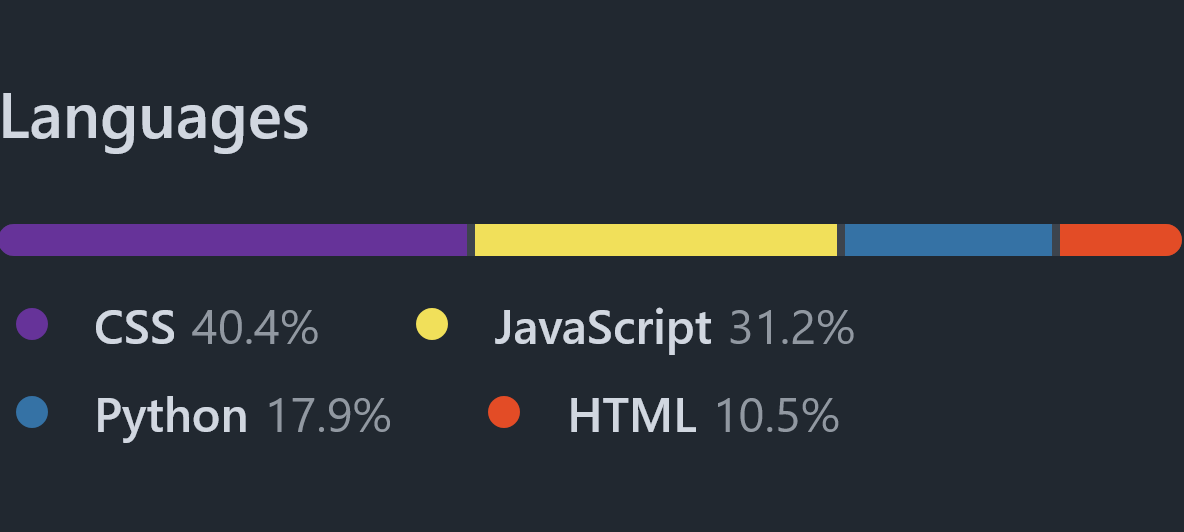Click the purple CSS color dot
The width and height of the screenshot is (1184, 532).
pyautogui.click(x=32, y=325)
